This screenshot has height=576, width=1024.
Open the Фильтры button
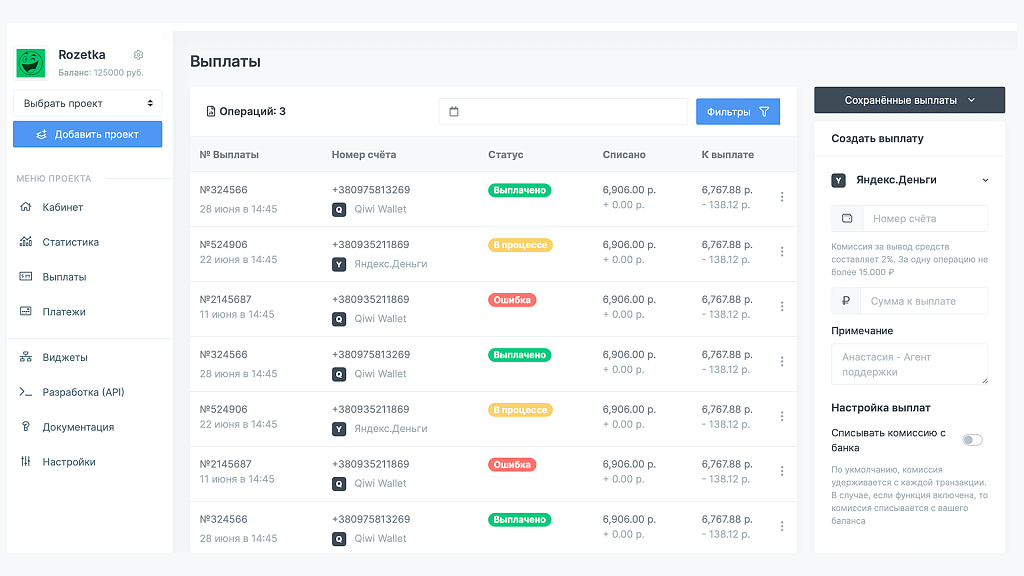tap(737, 112)
